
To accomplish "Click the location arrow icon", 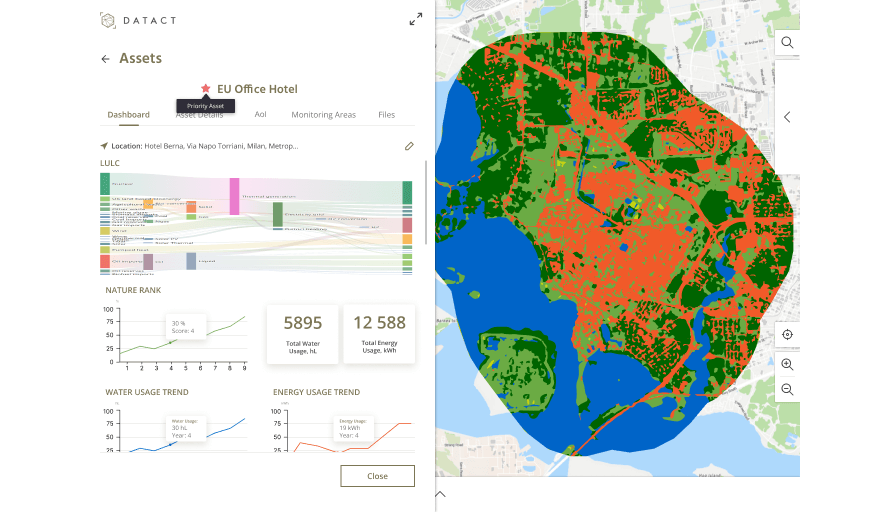I will pos(104,146).
